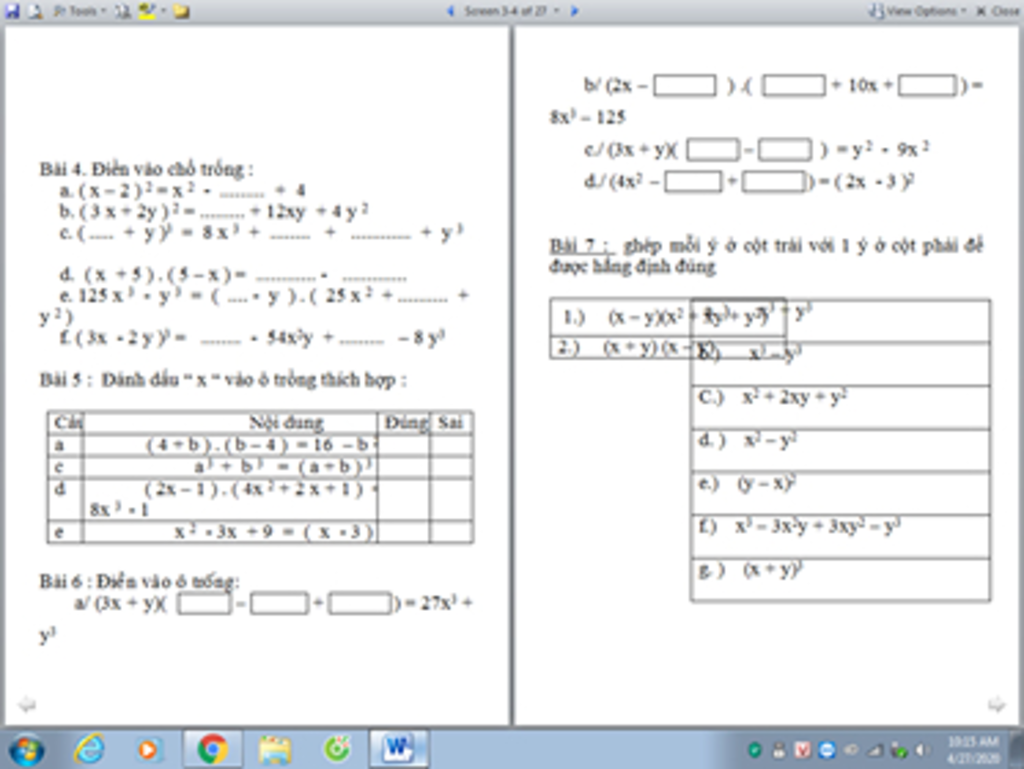The width and height of the screenshot is (1024, 769).
Task: Click the first empty box in exercise b/ (2x – )
Action: tap(684, 86)
